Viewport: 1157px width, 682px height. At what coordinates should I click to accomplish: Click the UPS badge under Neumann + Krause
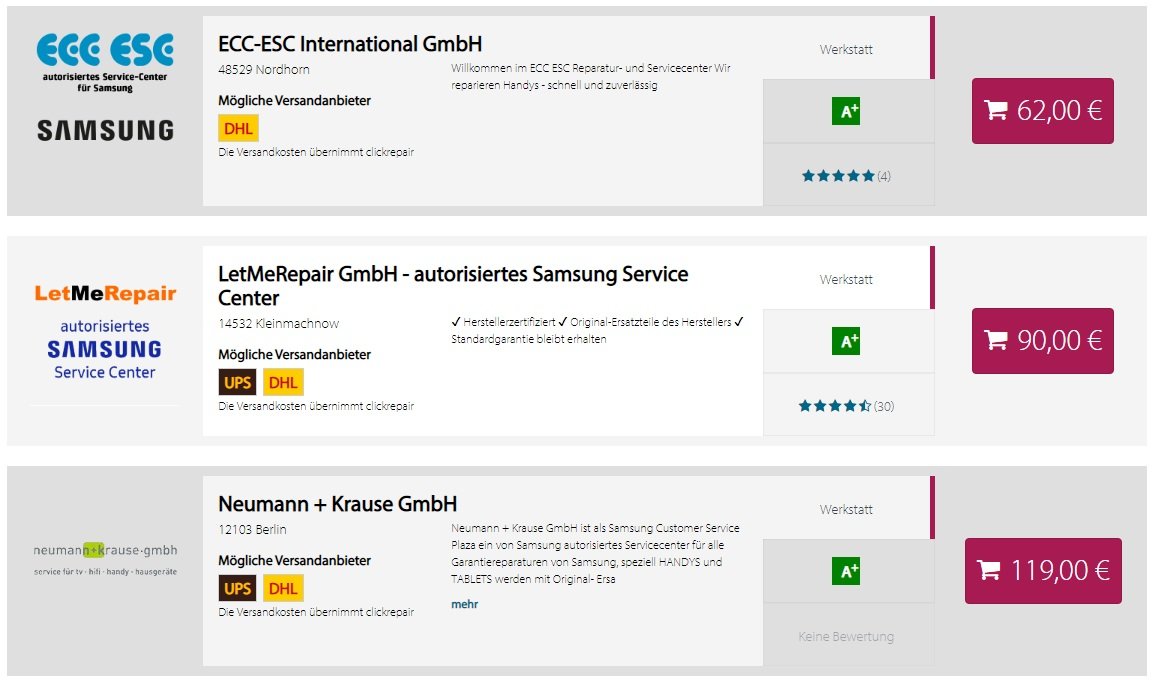238,588
